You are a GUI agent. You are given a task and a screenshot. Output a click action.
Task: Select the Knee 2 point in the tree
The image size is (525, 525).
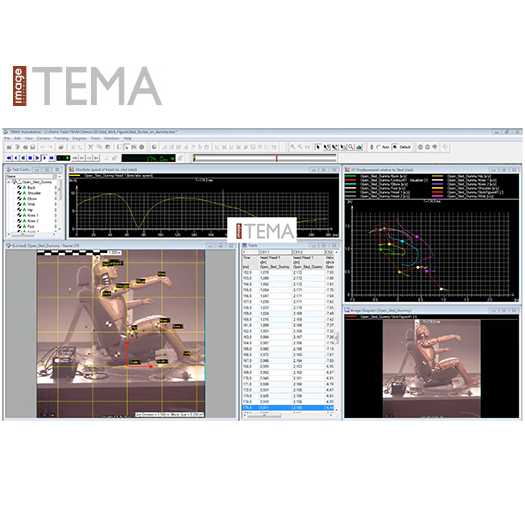[33, 221]
